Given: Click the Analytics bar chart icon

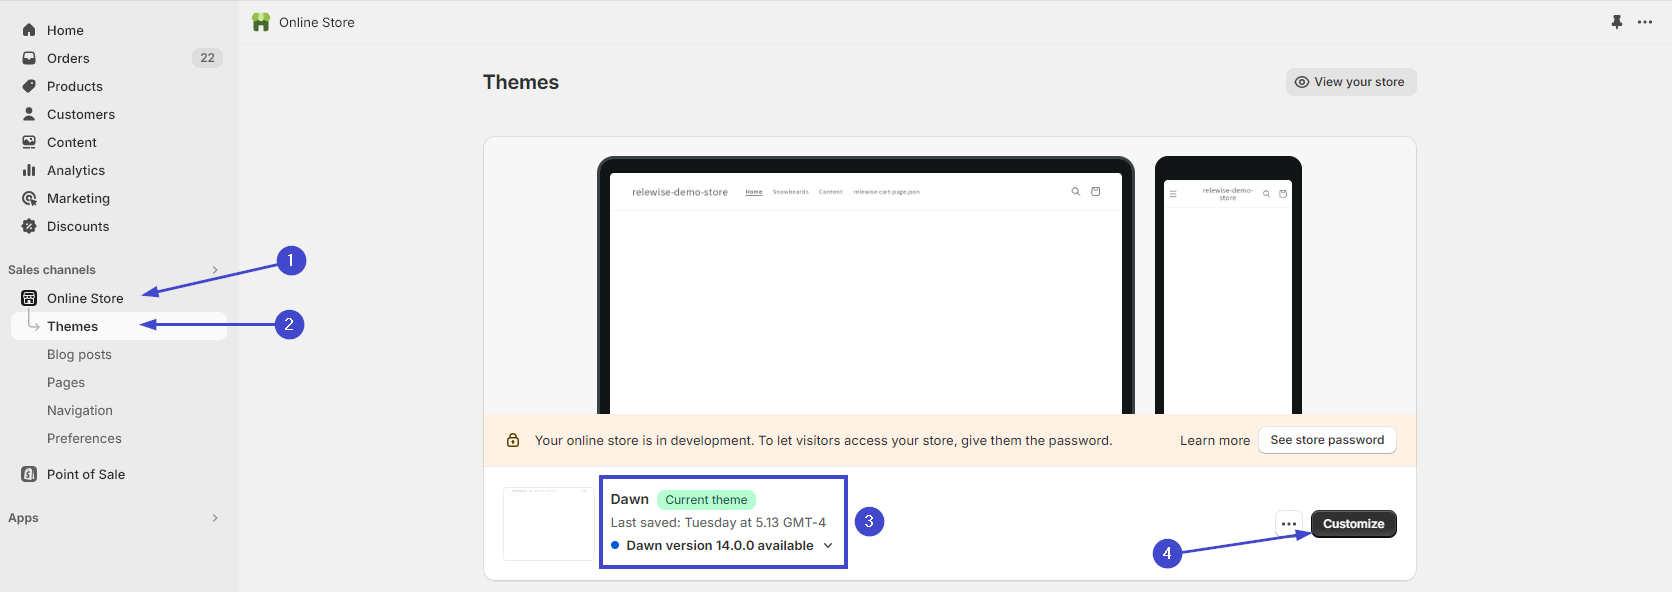Looking at the screenshot, I should 29,170.
